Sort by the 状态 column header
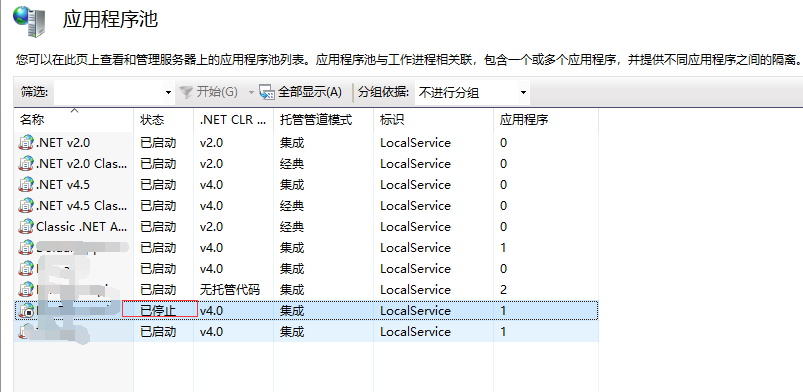 (x=164, y=120)
